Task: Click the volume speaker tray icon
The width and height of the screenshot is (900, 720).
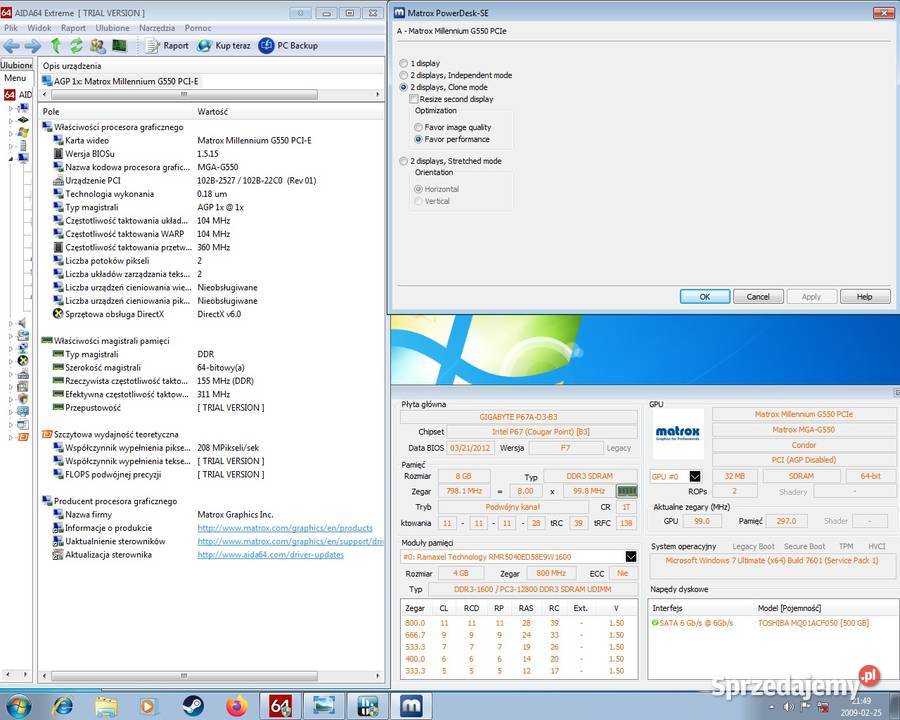Action: (x=789, y=707)
